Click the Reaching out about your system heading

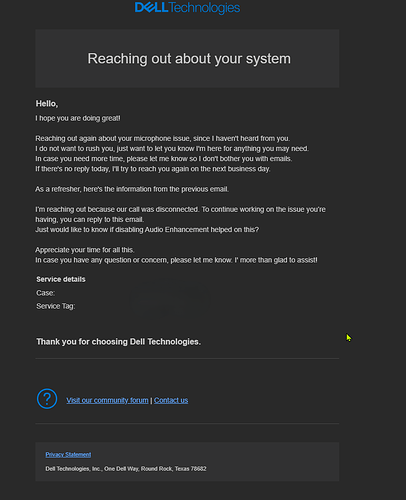pyautogui.click(x=189, y=59)
